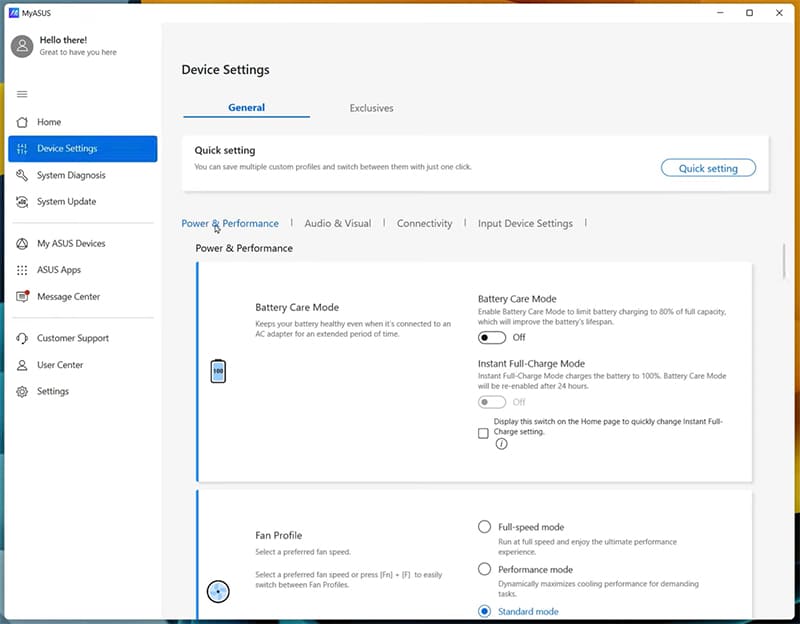Select Performance mode fan profile

485,569
